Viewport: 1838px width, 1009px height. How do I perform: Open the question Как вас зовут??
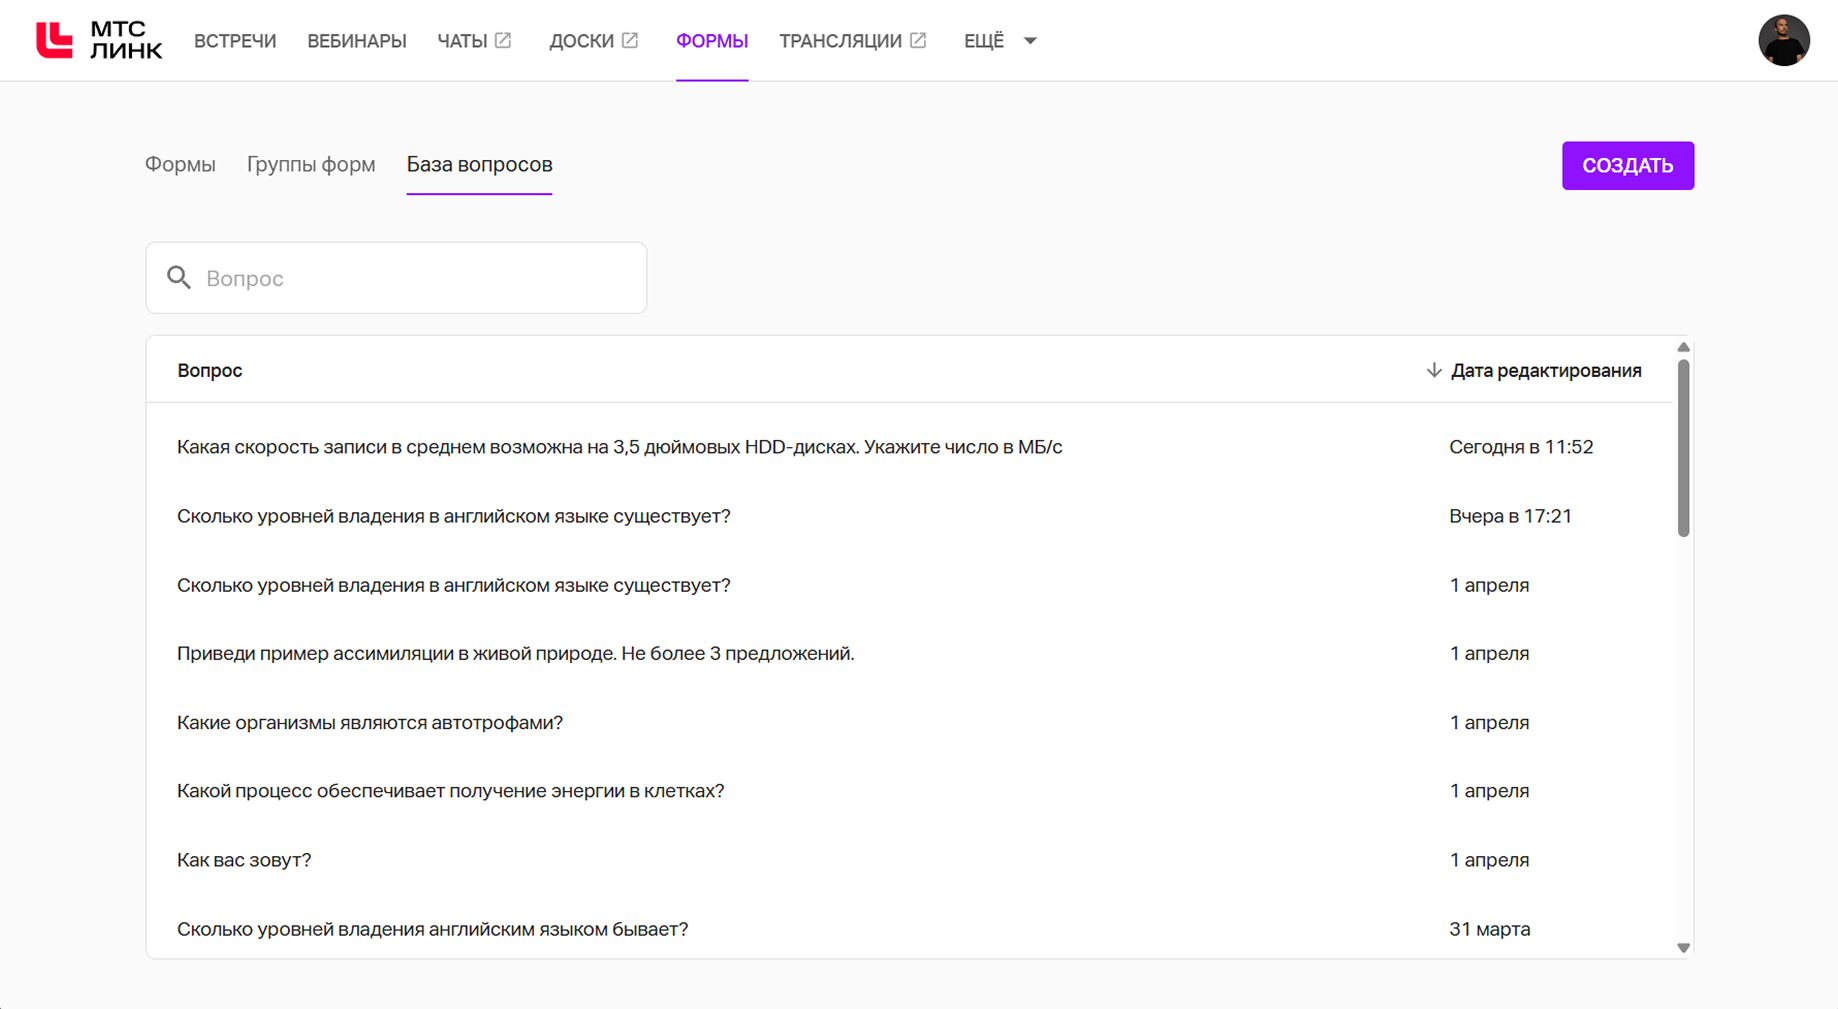pyautogui.click(x=909, y=860)
